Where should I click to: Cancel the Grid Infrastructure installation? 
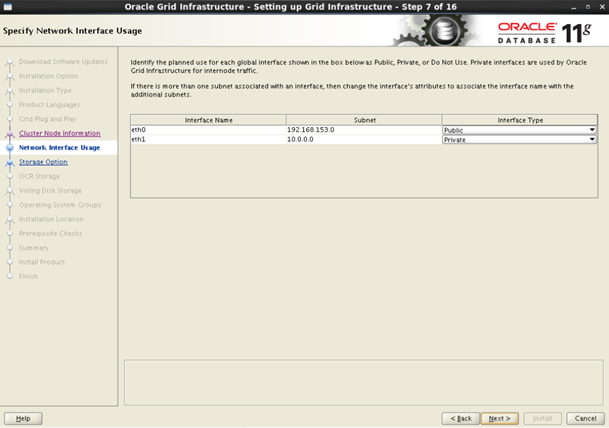585,418
